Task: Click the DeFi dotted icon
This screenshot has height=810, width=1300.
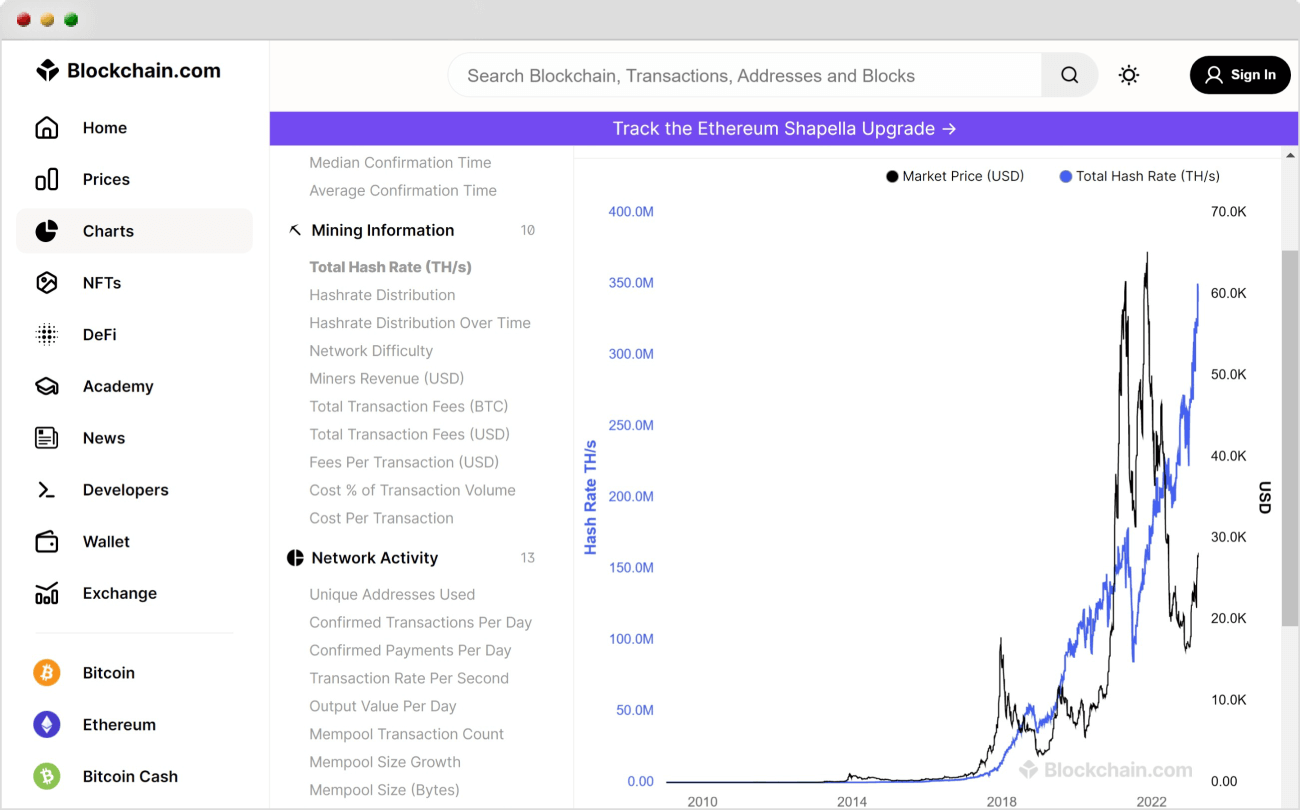Action: coord(46,335)
